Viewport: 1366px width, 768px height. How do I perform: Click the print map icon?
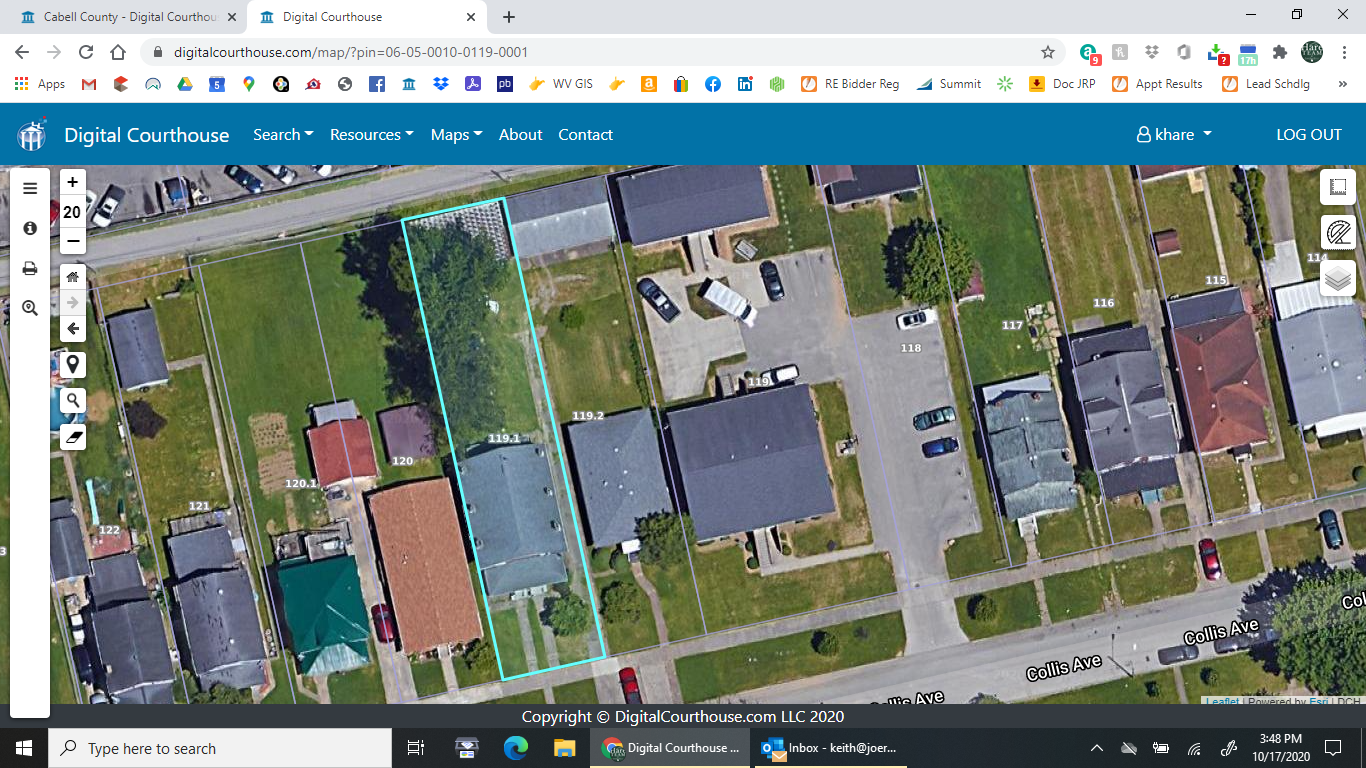point(30,268)
